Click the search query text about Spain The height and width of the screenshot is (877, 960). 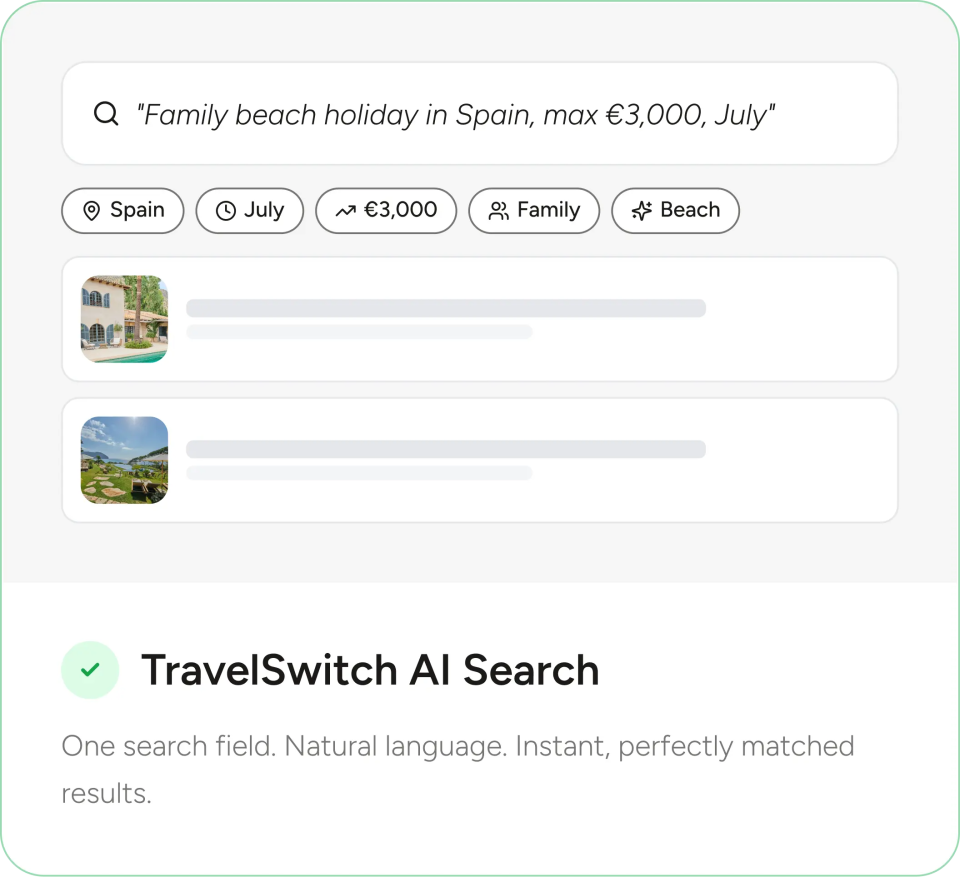[x=456, y=115]
